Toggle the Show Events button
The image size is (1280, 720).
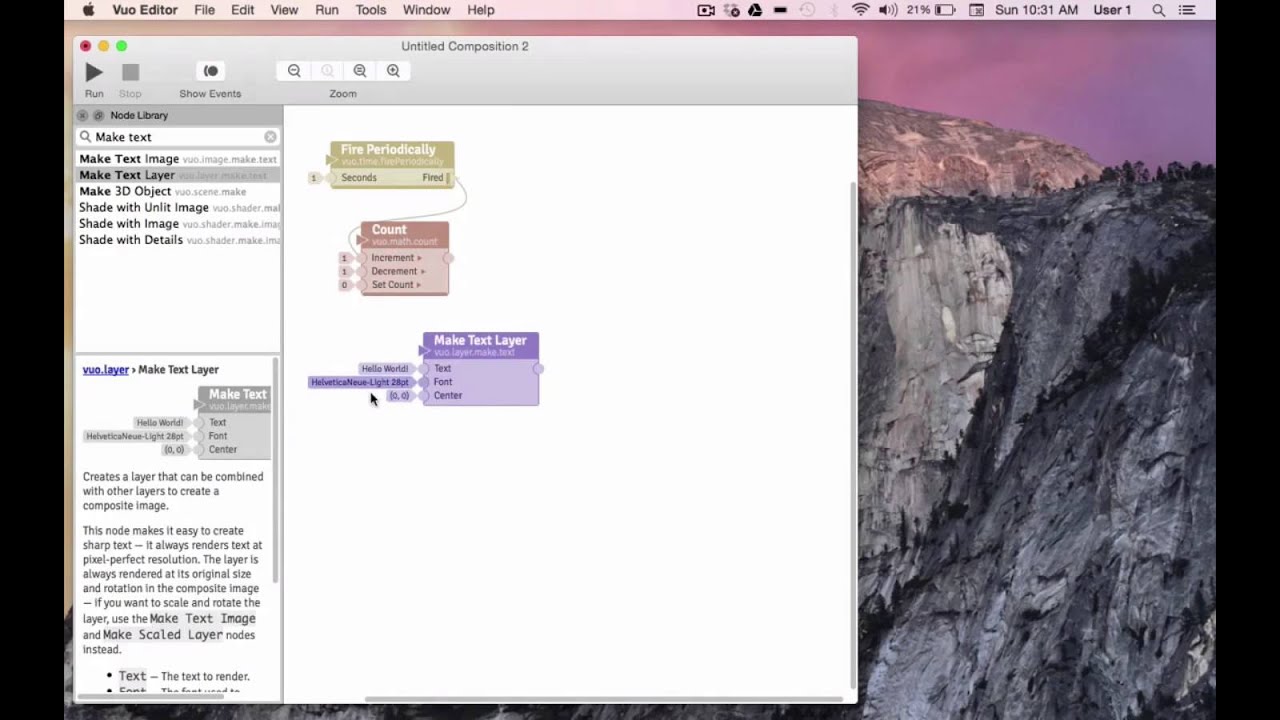[x=210, y=71]
